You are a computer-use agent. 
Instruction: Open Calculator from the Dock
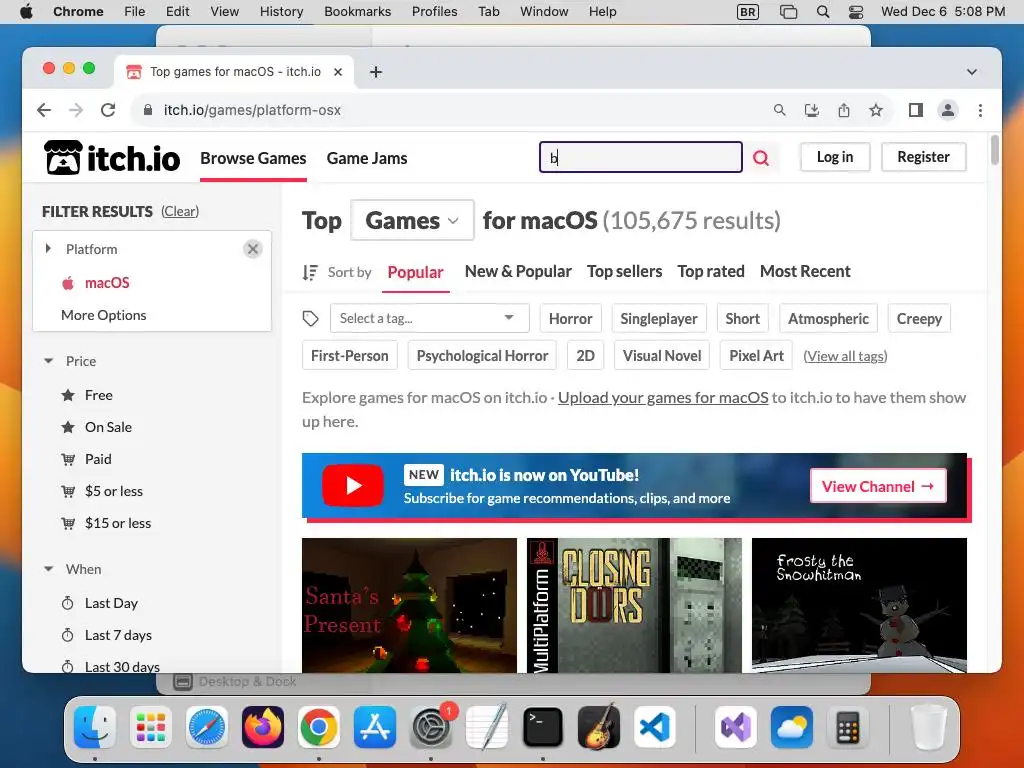pyautogui.click(x=848, y=727)
